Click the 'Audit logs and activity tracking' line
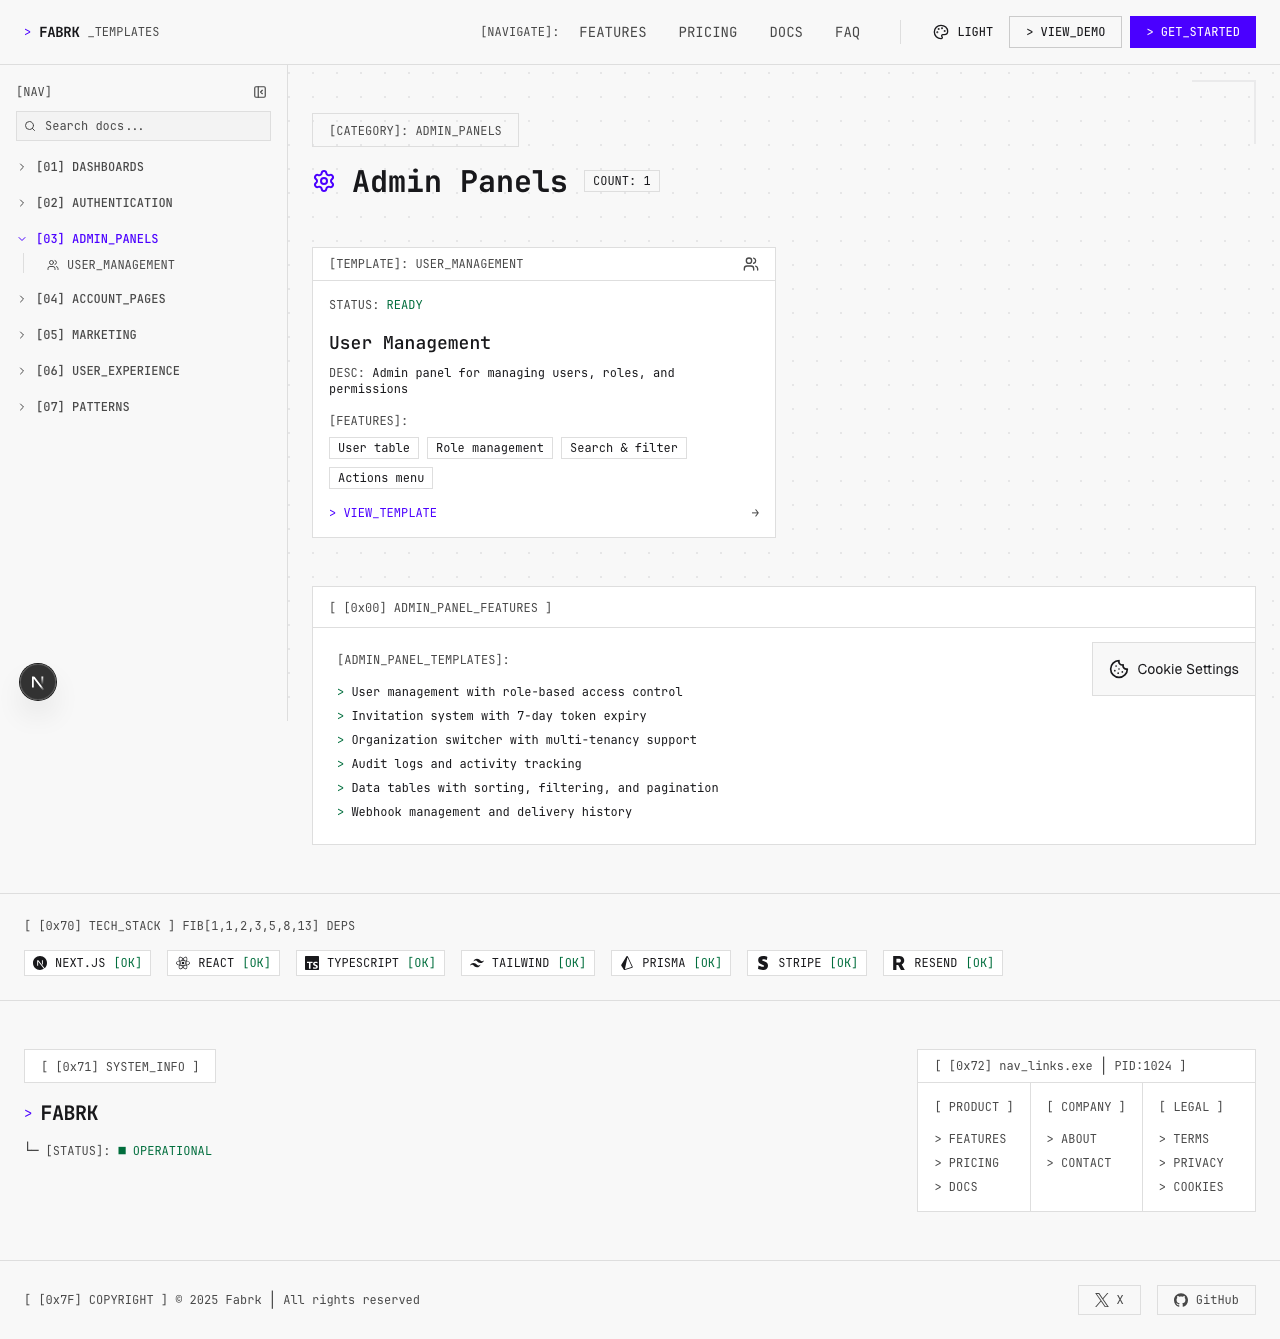The height and width of the screenshot is (1339, 1280). click(466, 764)
